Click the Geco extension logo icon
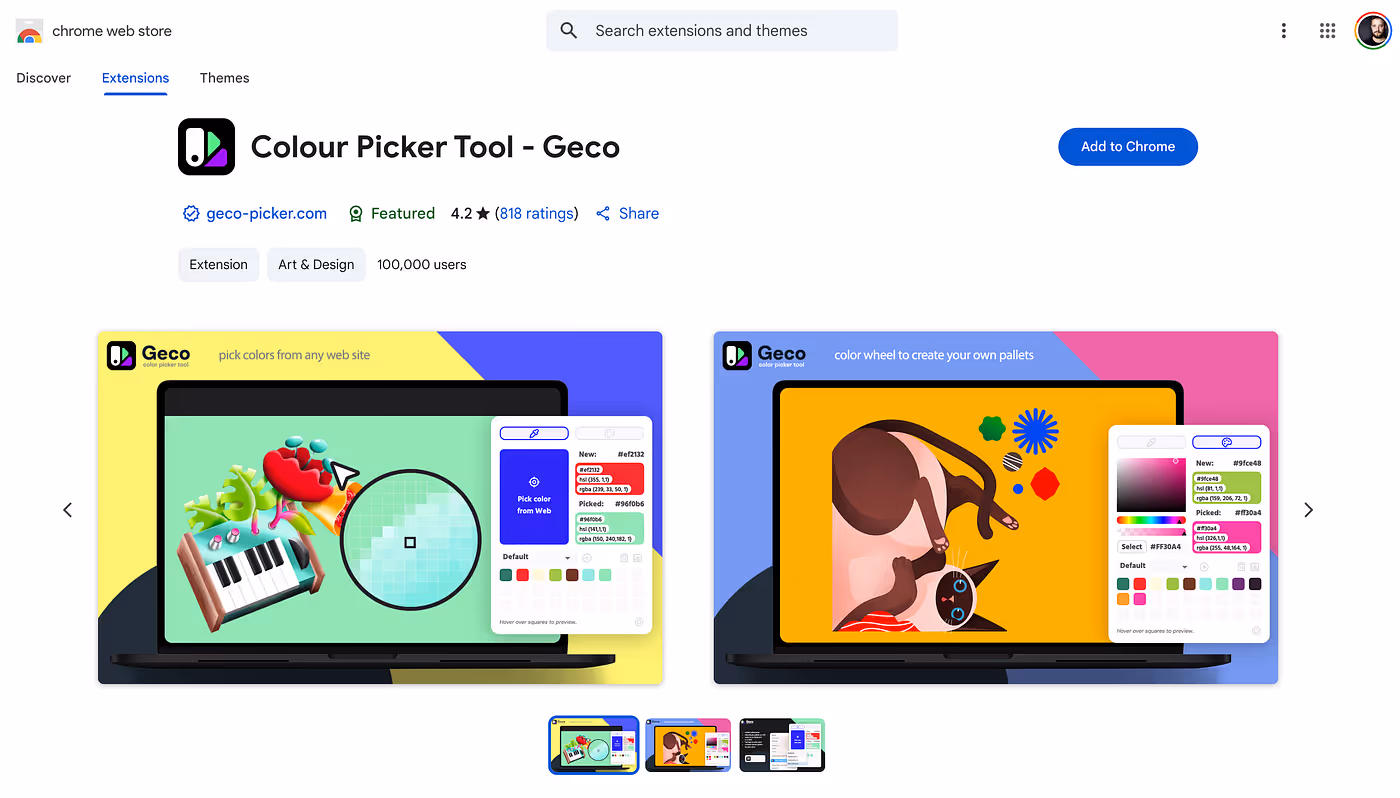 coord(206,147)
